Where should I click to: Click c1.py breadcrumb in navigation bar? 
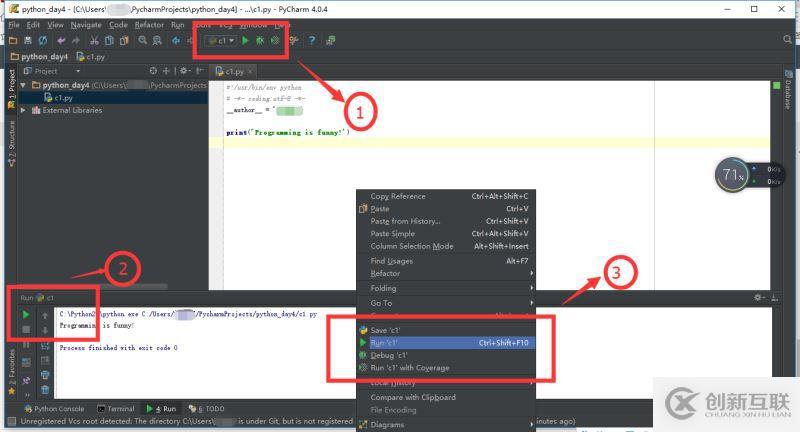click(90, 57)
